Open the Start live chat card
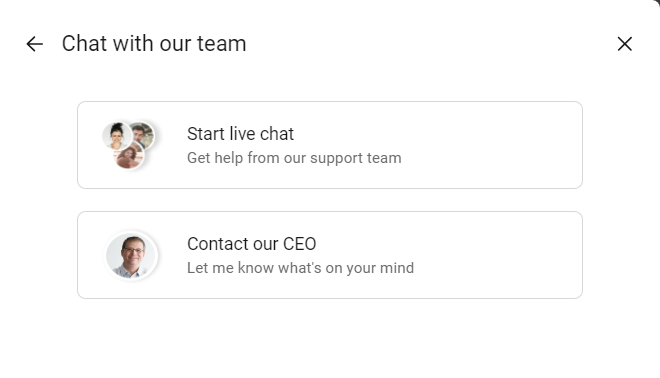The width and height of the screenshot is (660, 378). (x=330, y=145)
